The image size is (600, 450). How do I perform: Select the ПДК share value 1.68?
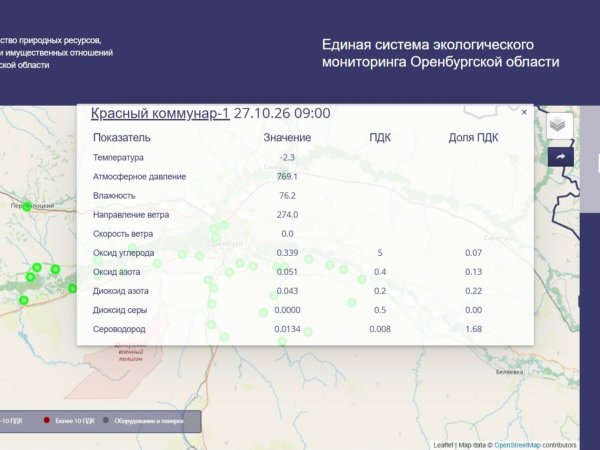(x=473, y=329)
